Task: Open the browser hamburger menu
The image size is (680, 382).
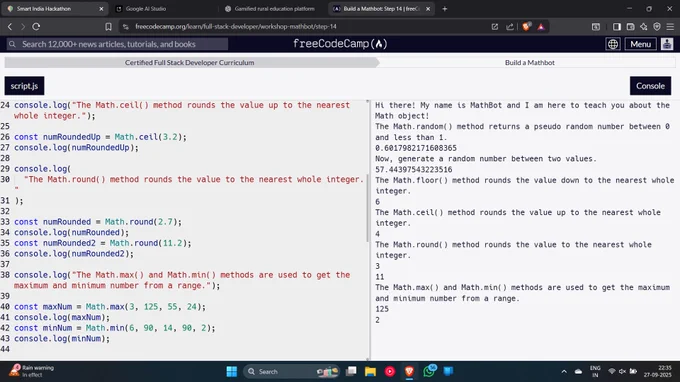Action: point(670,26)
